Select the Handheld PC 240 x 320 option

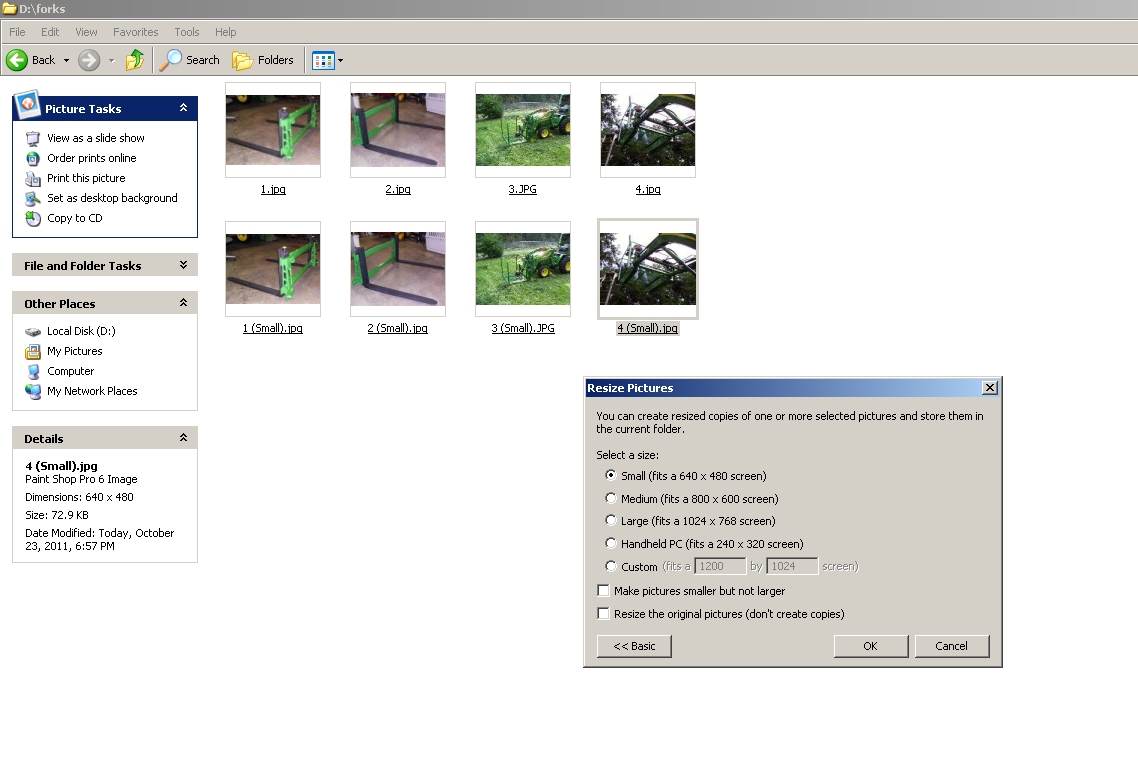611,544
